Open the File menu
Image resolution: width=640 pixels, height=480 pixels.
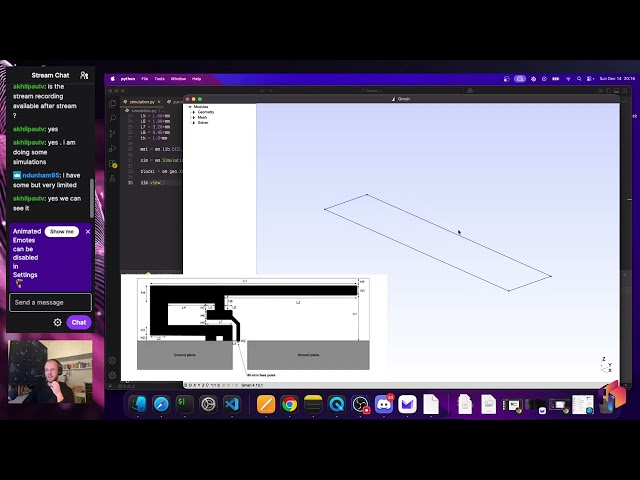(145, 79)
